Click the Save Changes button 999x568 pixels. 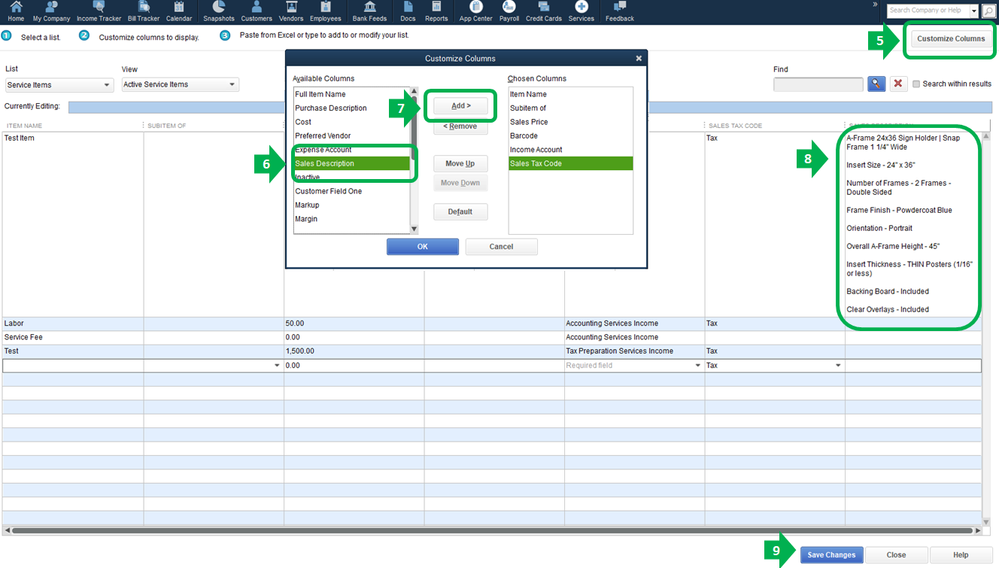click(831, 555)
